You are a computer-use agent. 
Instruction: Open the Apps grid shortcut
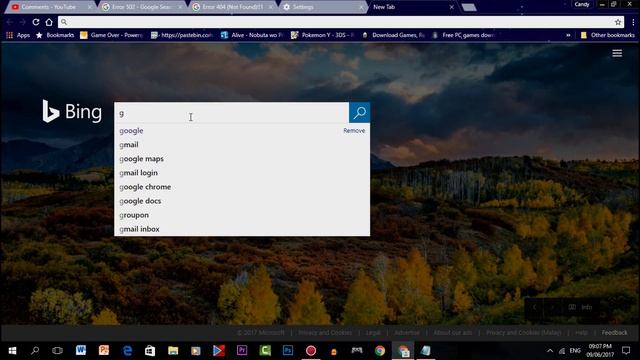tap(18, 35)
